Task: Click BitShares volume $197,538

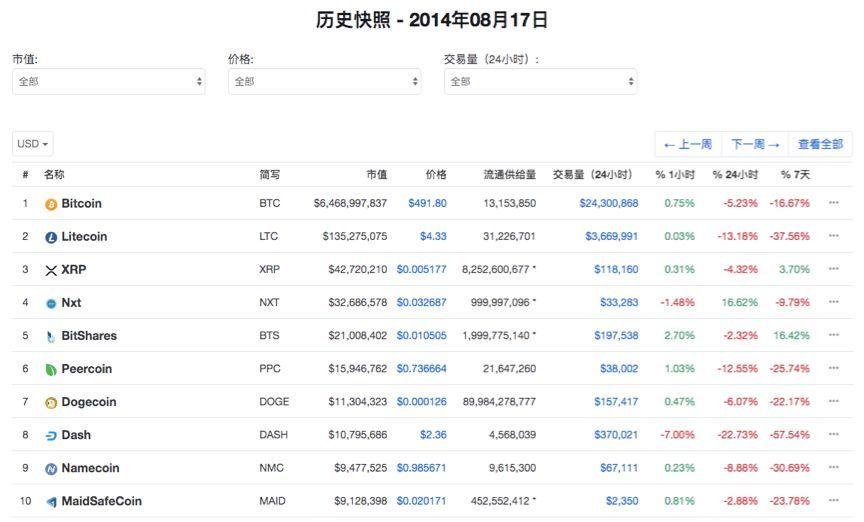Action: tap(616, 336)
